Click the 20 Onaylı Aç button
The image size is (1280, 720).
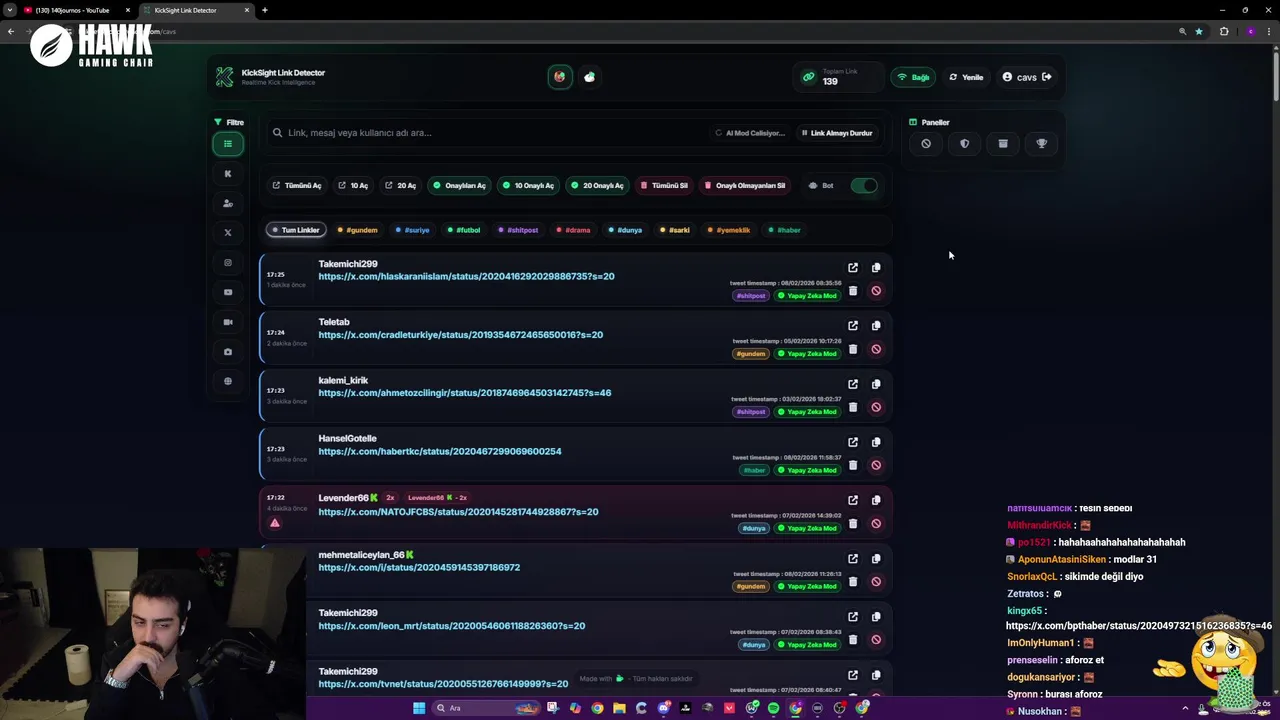pos(597,185)
